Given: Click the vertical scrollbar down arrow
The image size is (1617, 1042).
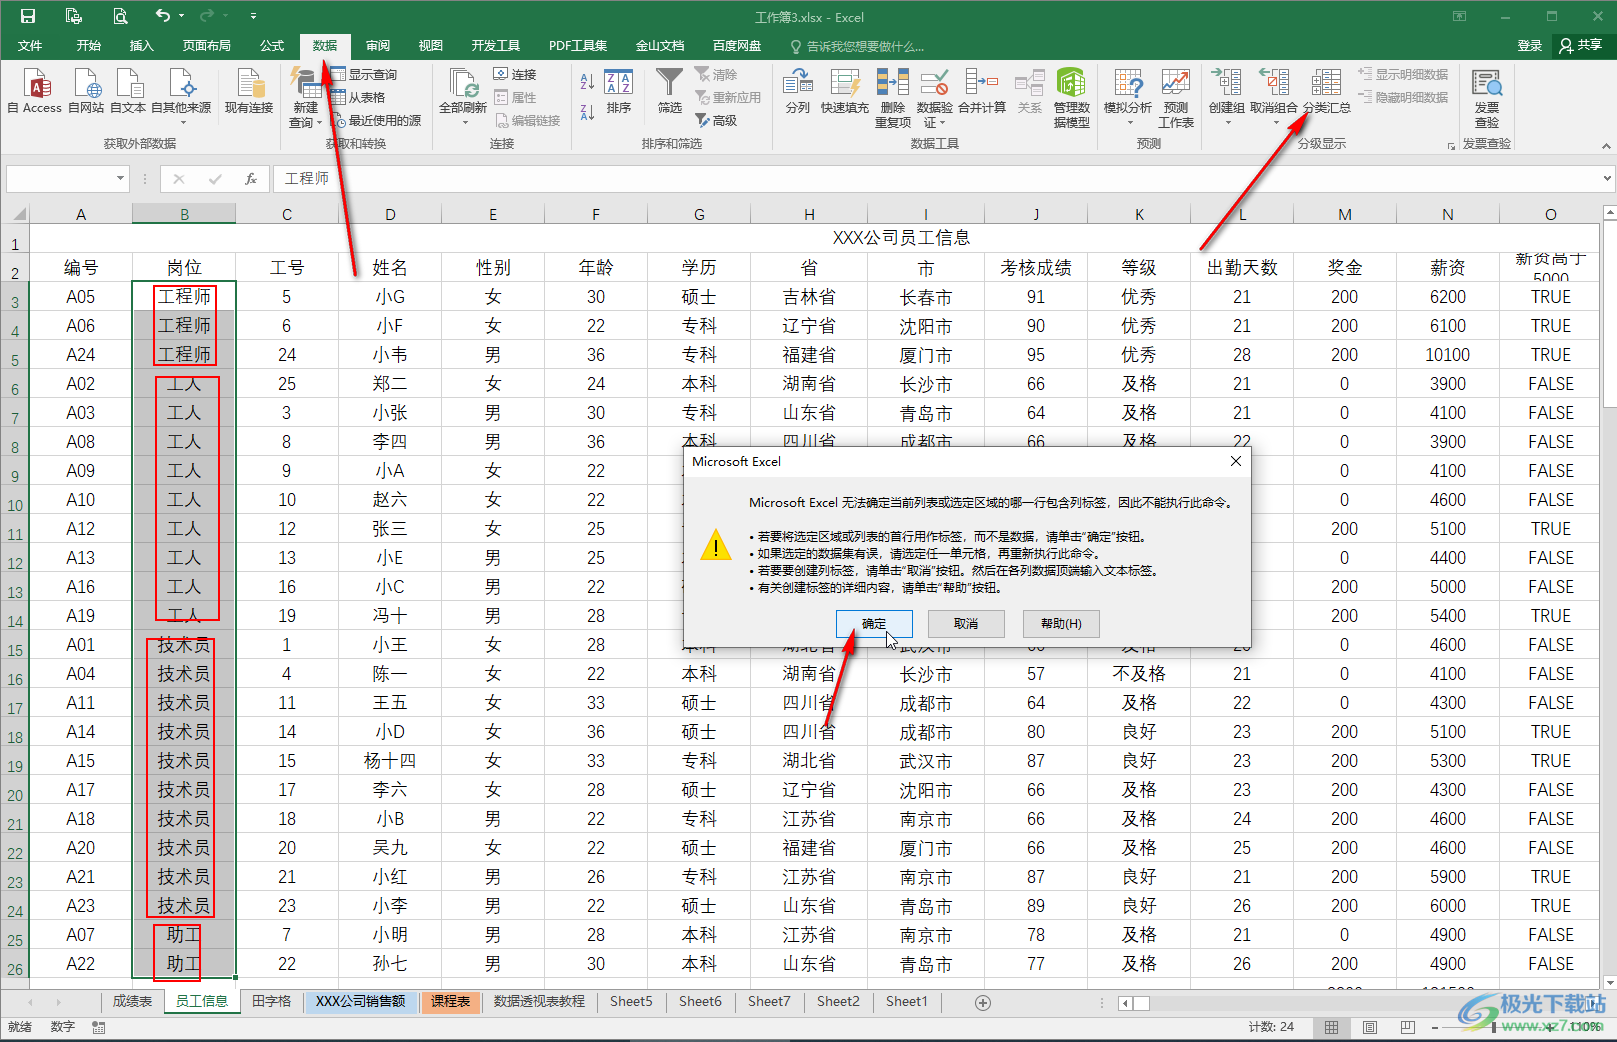Looking at the screenshot, I should point(1609,983).
